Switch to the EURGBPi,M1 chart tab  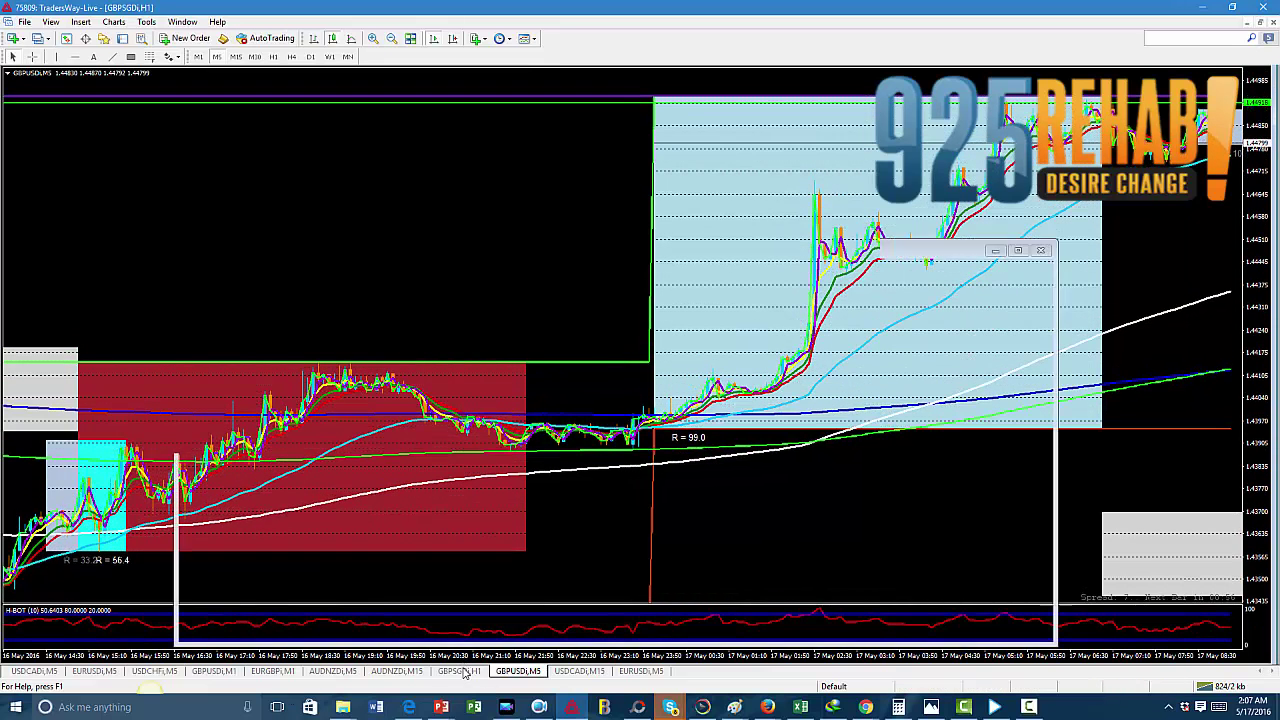273,671
